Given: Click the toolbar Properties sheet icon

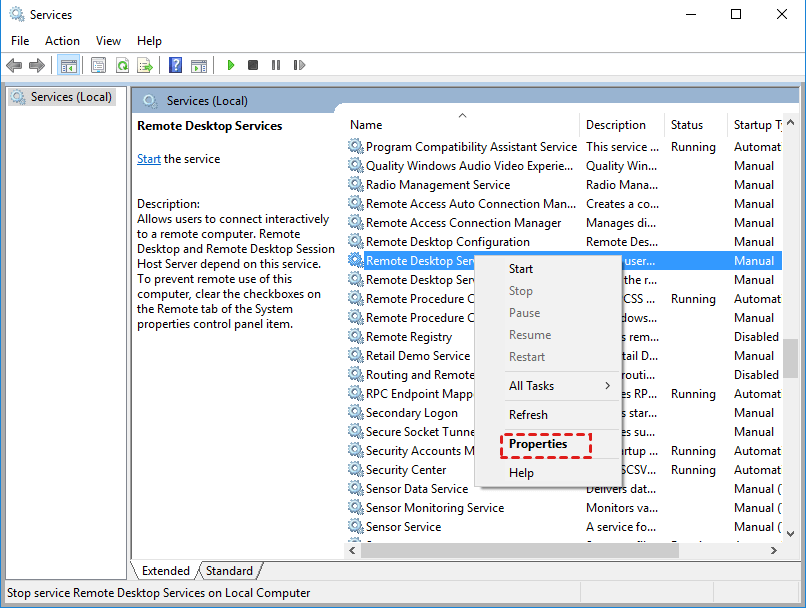Looking at the screenshot, I should point(98,65).
